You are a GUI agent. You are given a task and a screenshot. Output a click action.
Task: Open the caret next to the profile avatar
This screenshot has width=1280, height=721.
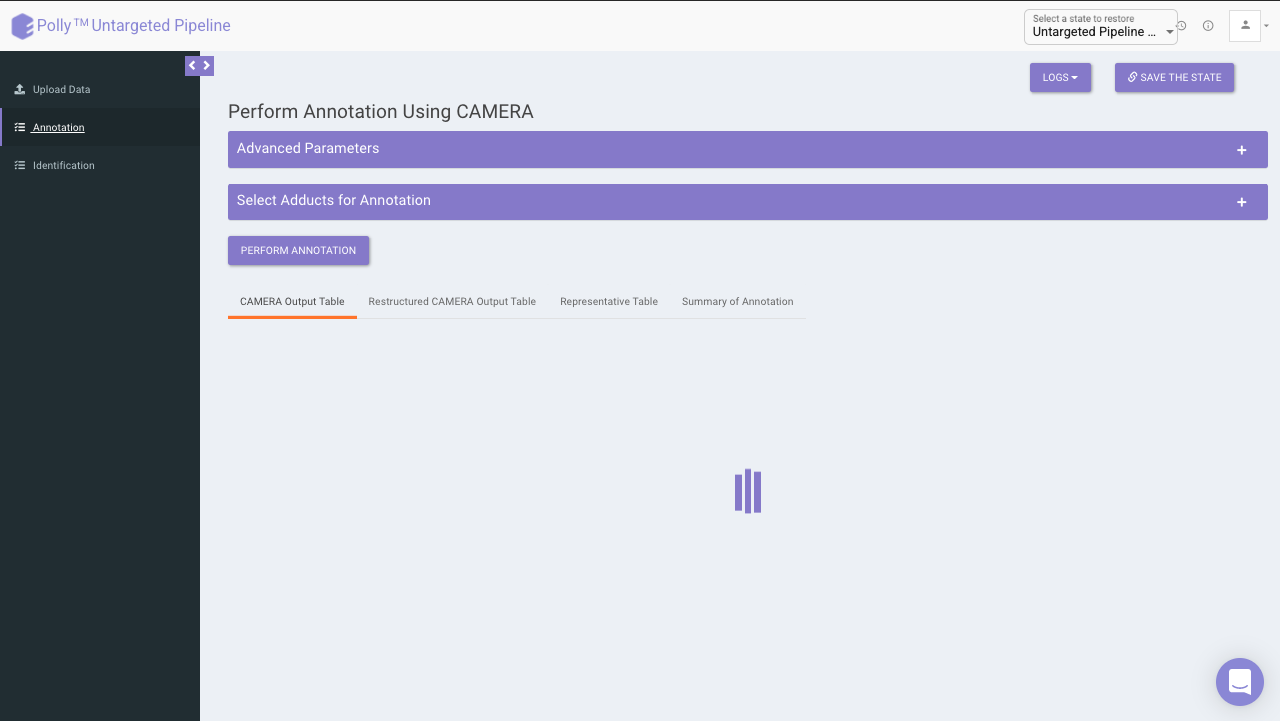pos(1266,27)
